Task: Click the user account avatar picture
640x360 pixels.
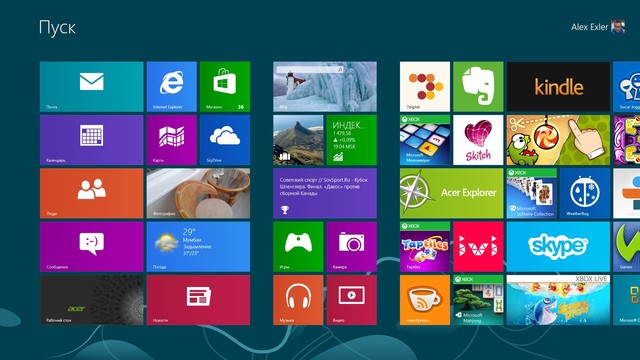Action: click(618, 27)
